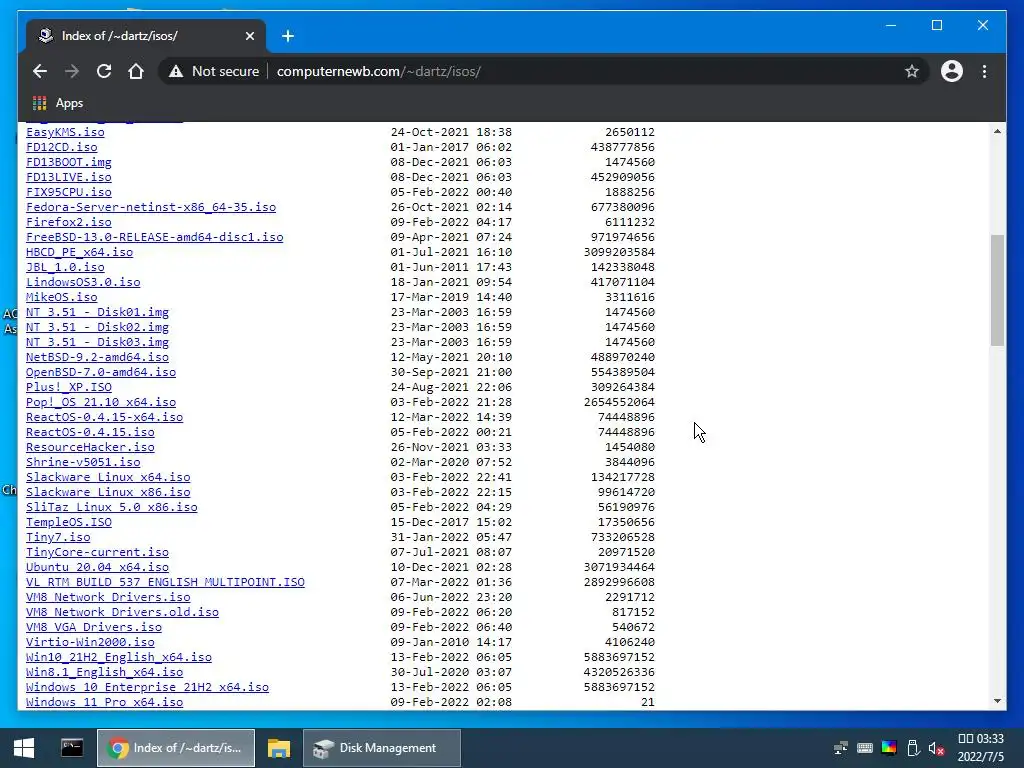Open the MikeOS.iso link

(x=61, y=297)
